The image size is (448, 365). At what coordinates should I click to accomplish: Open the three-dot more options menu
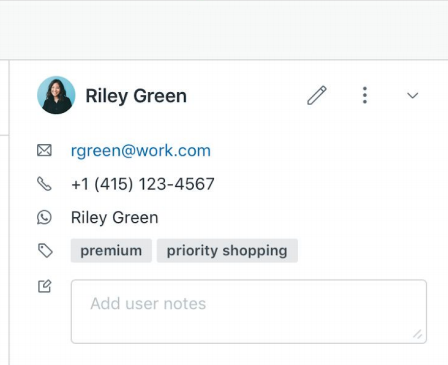365,95
